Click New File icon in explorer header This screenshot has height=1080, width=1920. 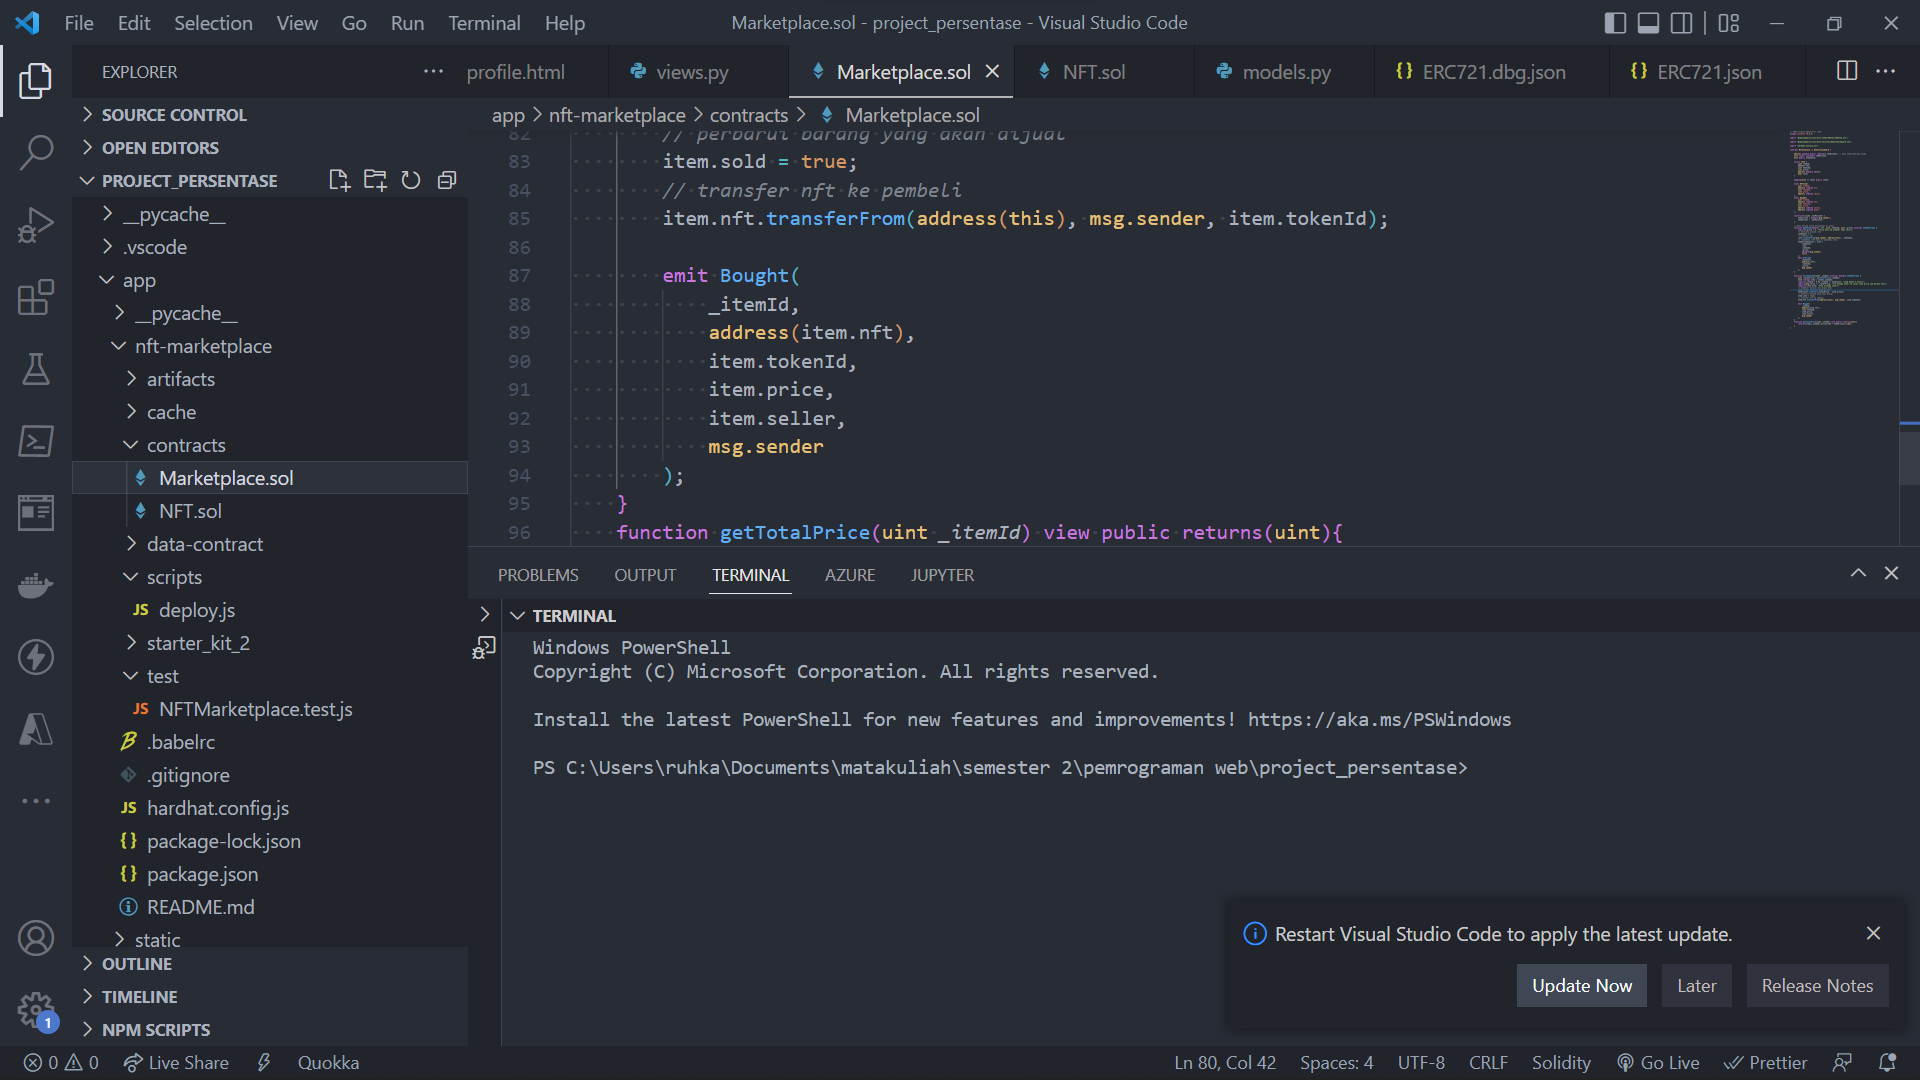click(339, 180)
